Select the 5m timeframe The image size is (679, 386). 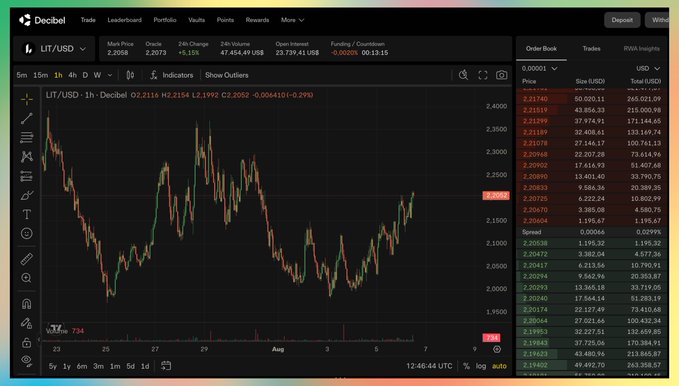click(22, 75)
